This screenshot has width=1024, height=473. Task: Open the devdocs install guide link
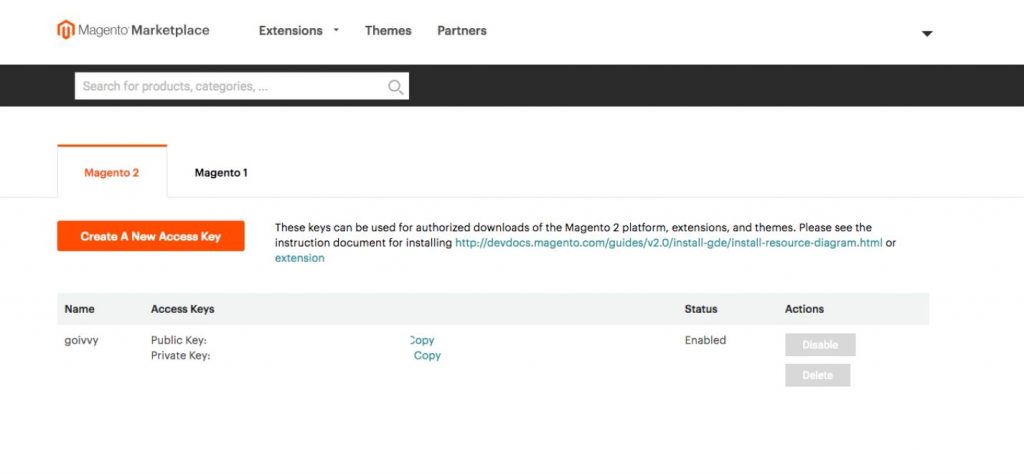click(x=669, y=242)
